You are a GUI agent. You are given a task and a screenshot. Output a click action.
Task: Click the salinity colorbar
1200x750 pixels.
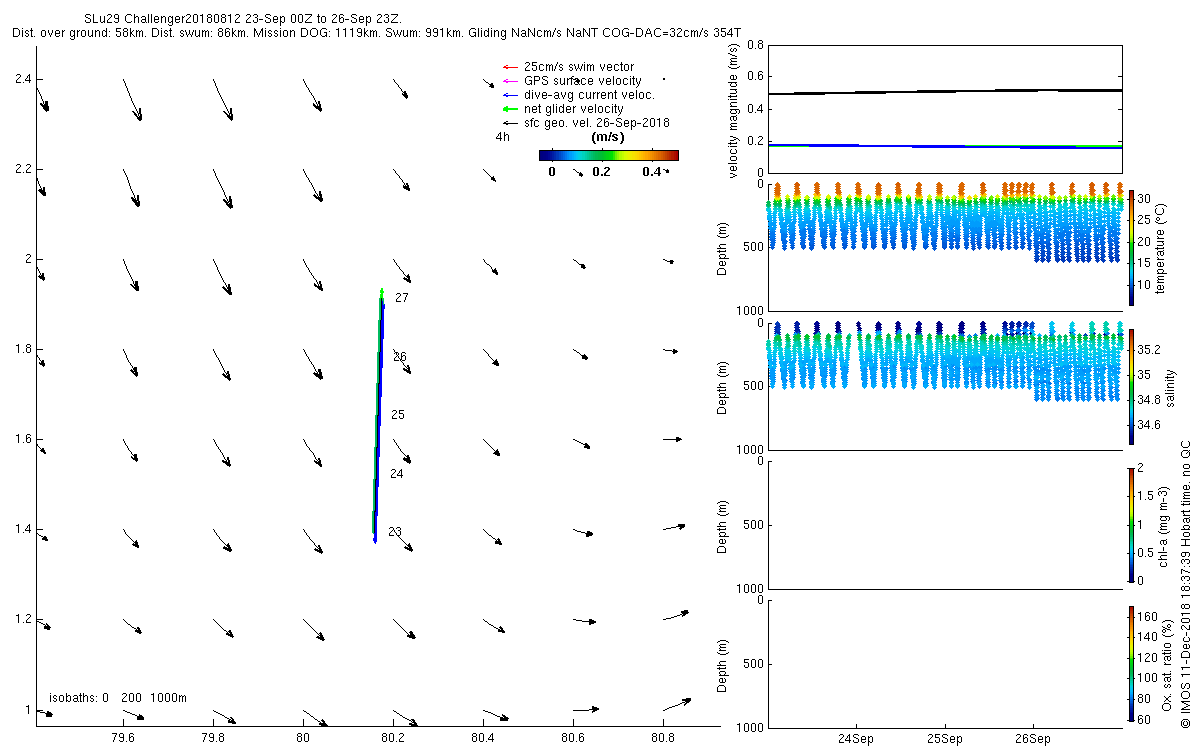[1131, 385]
